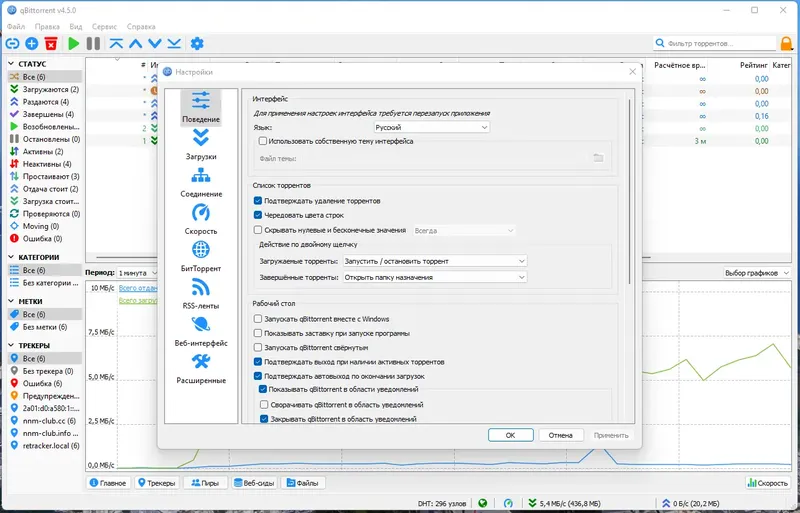The image size is (800, 513).
Task: Open the Соединение settings section
Action: coord(201,182)
